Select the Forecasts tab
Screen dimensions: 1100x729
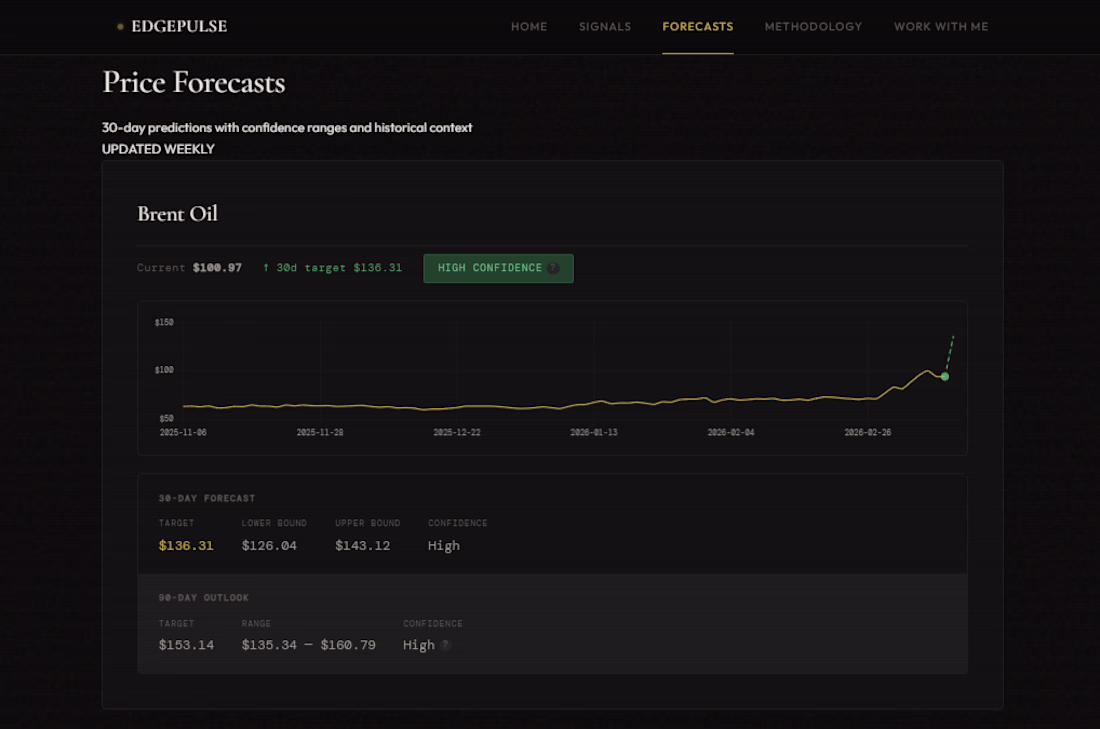[698, 27]
